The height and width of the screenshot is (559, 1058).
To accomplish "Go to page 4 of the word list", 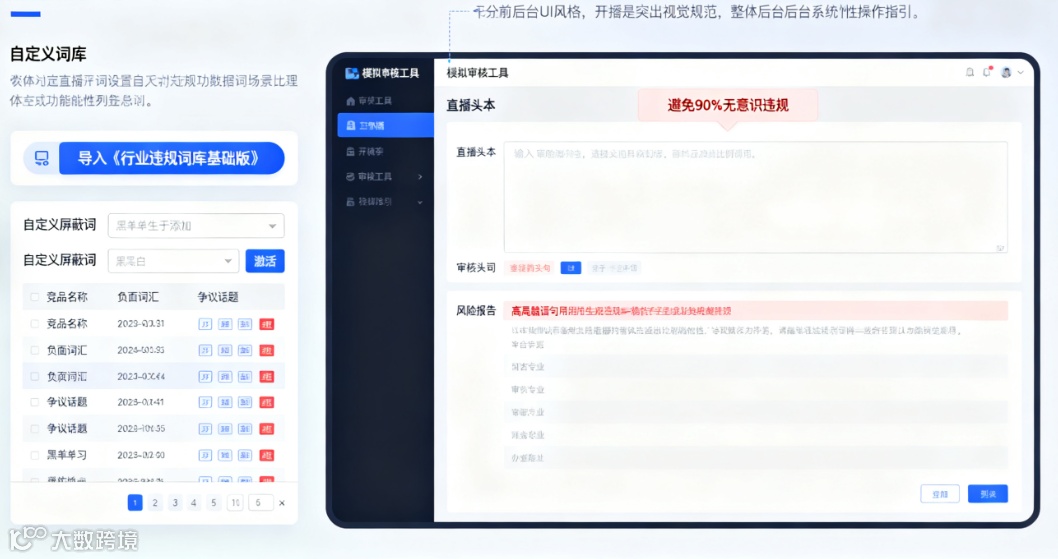I will pos(194,503).
